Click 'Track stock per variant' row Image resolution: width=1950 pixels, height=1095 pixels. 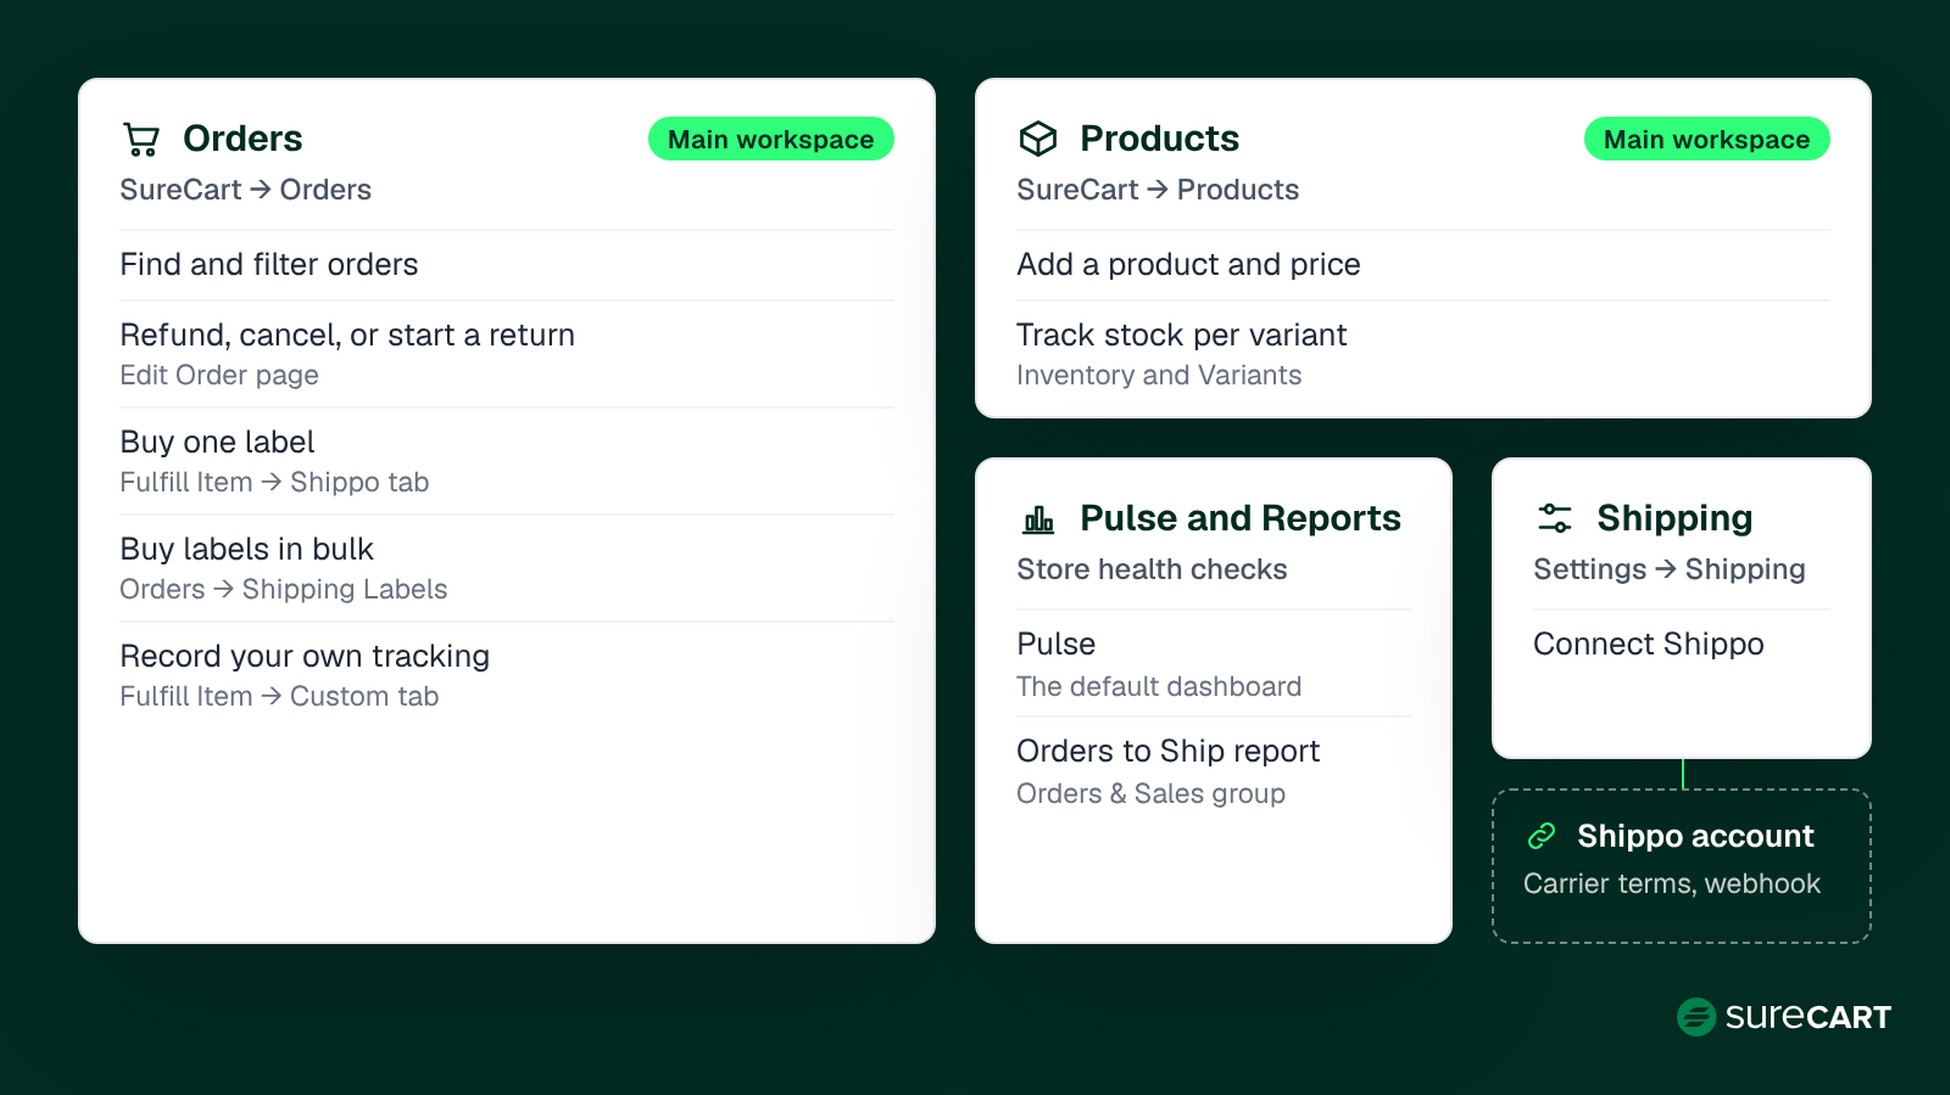click(x=1423, y=354)
